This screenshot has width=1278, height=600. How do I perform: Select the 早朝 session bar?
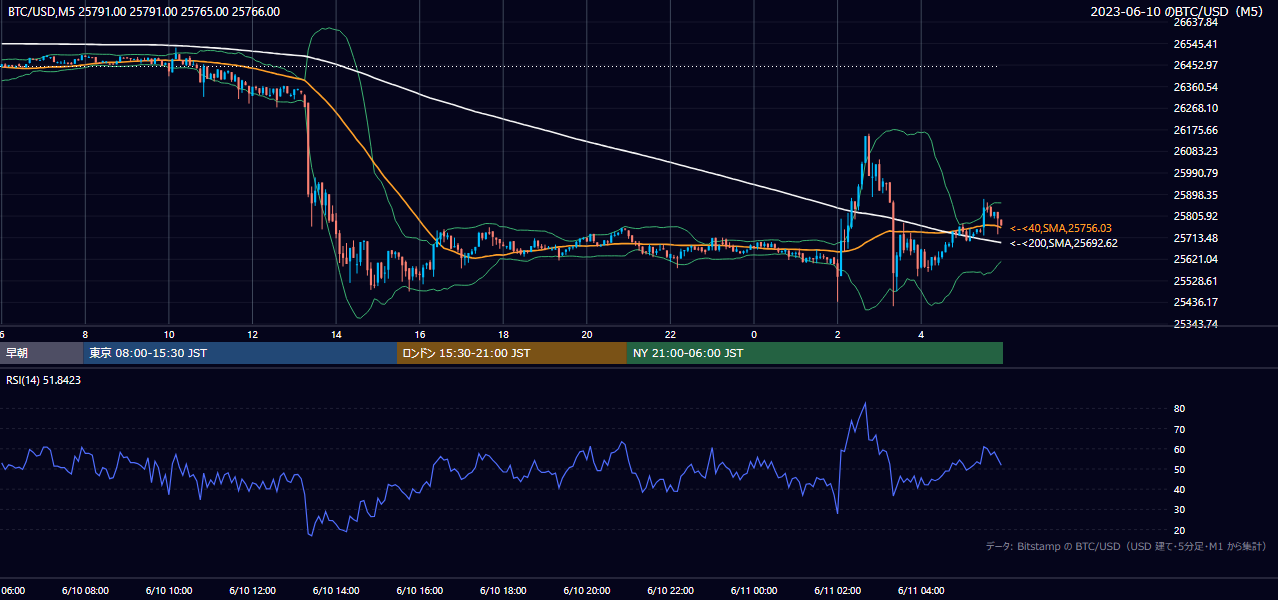[x=42, y=353]
